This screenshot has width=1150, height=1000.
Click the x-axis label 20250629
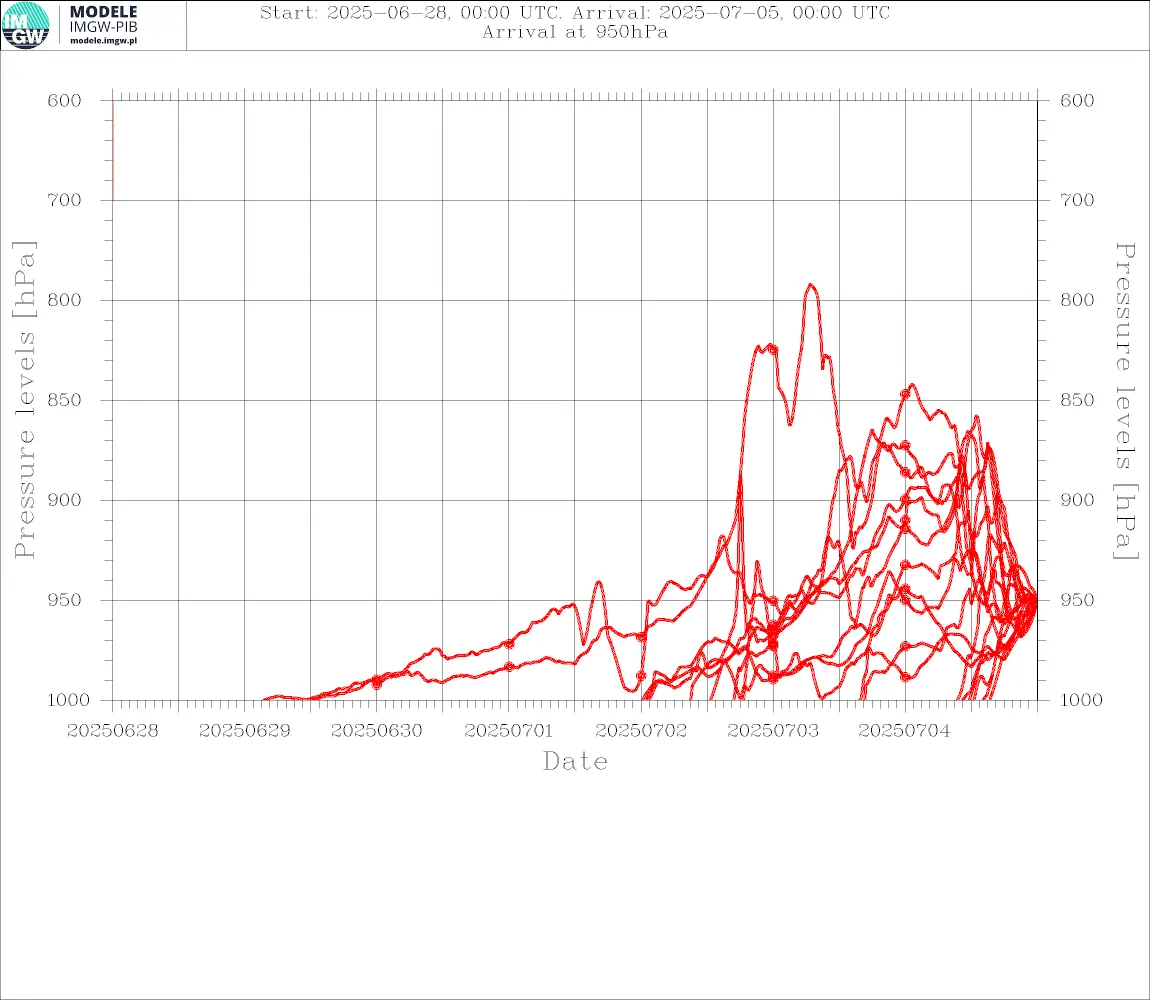click(x=245, y=731)
